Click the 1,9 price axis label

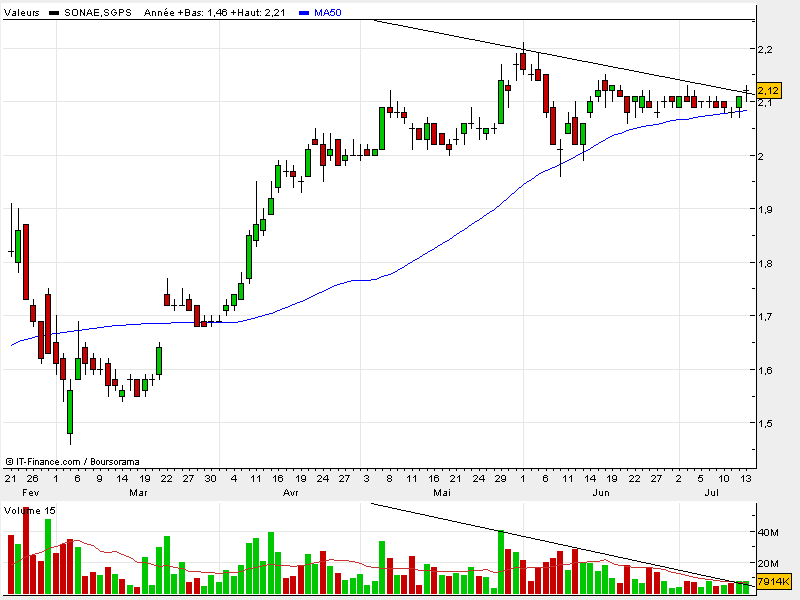765,210
